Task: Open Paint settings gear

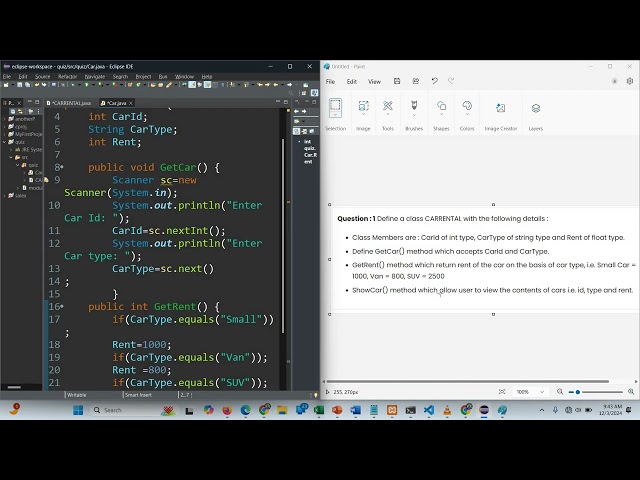Action: 629,81
